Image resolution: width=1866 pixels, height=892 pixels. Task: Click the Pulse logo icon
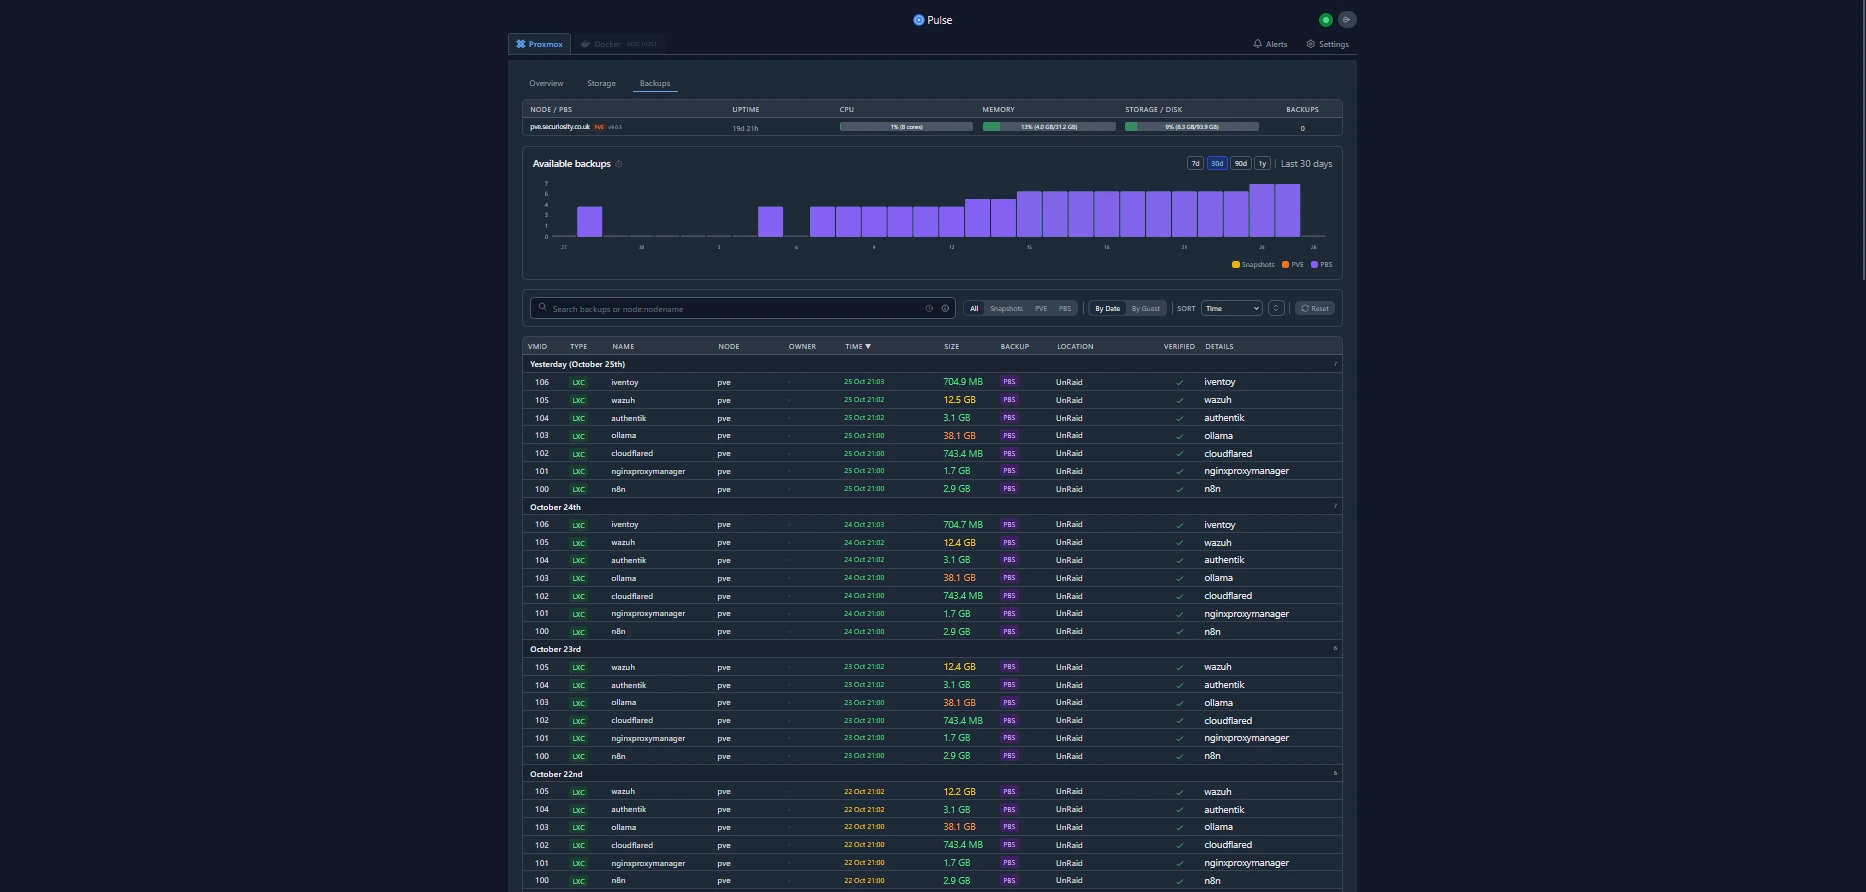click(x=918, y=20)
